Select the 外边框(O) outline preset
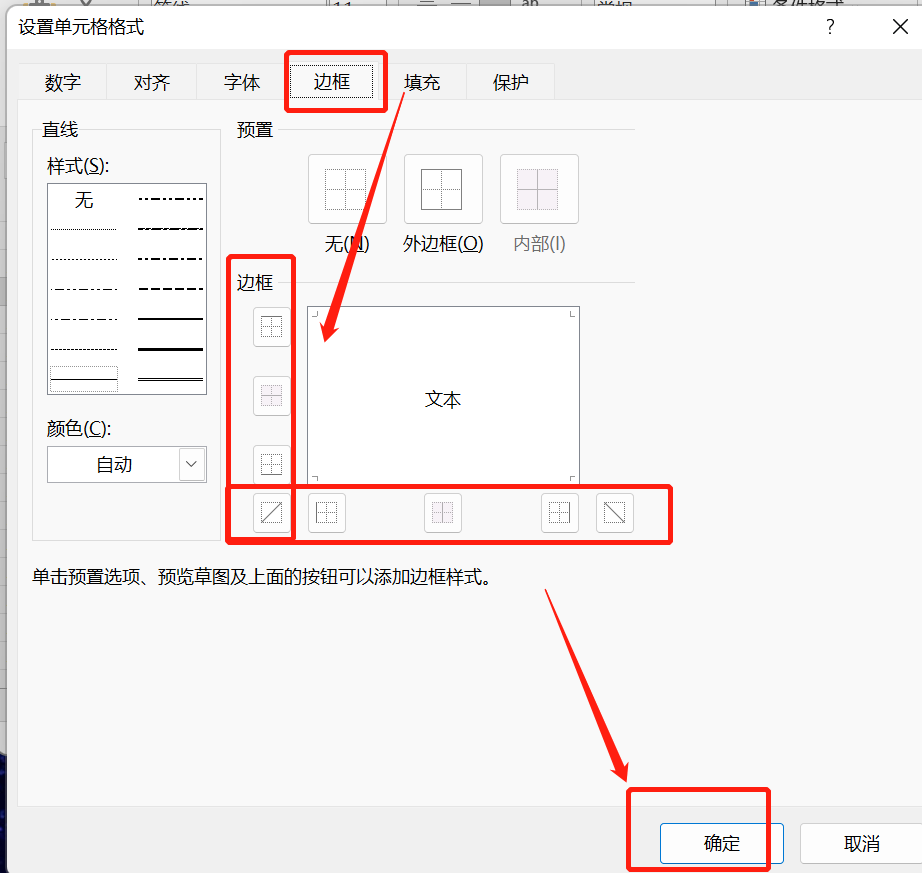Viewport: 922px width, 873px height. click(x=443, y=189)
